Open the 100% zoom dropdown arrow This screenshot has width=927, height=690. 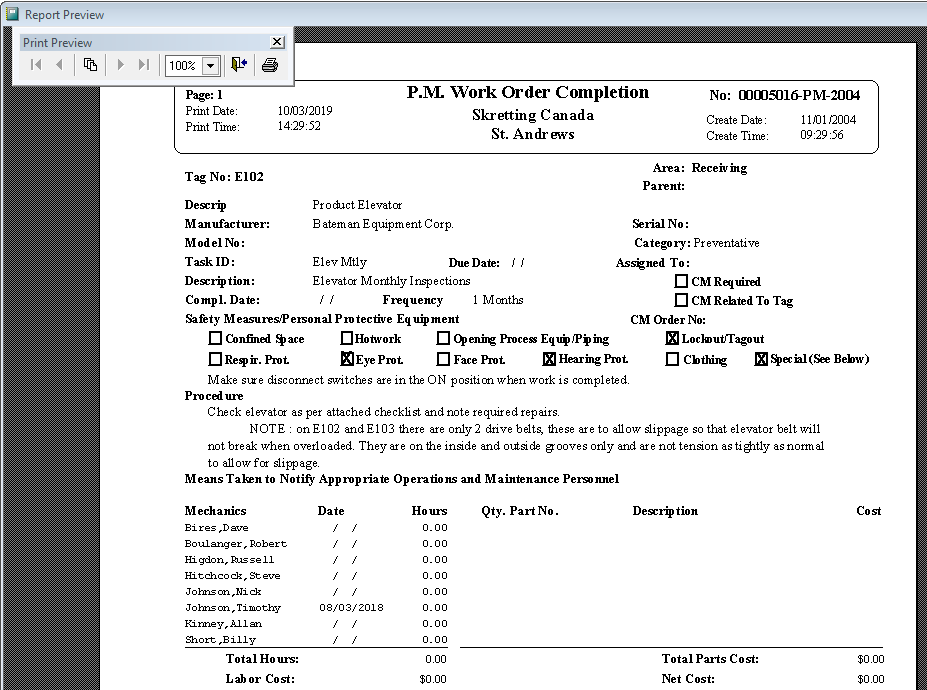click(x=210, y=65)
